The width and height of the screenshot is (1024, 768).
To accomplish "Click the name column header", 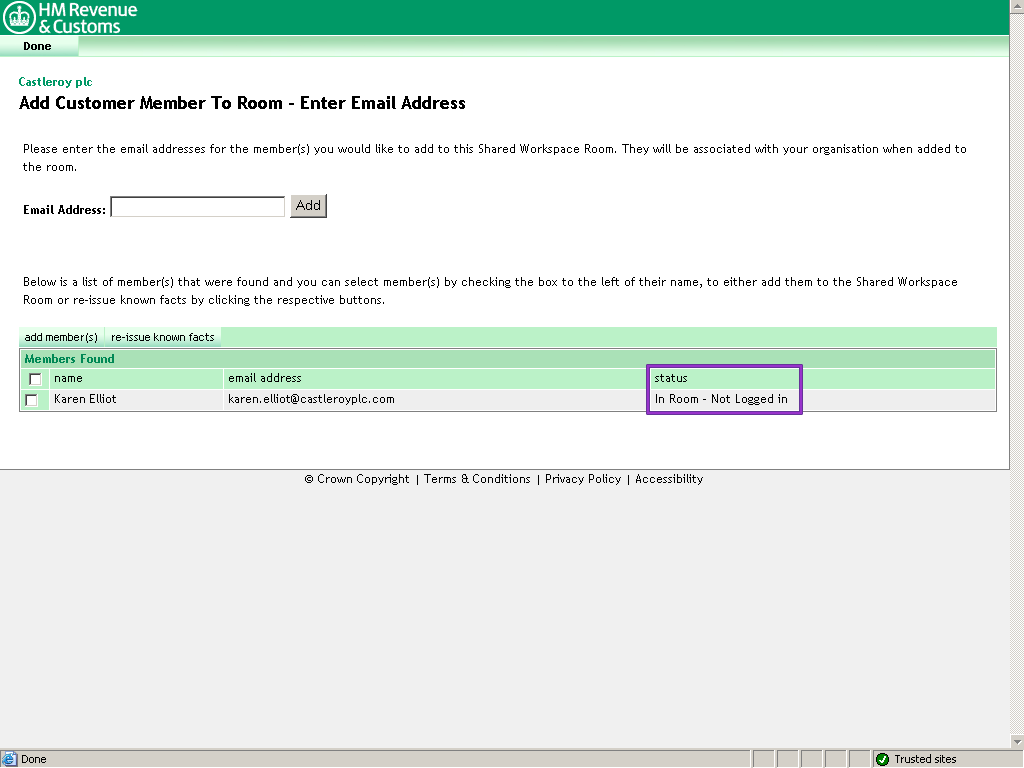I will click(68, 378).
